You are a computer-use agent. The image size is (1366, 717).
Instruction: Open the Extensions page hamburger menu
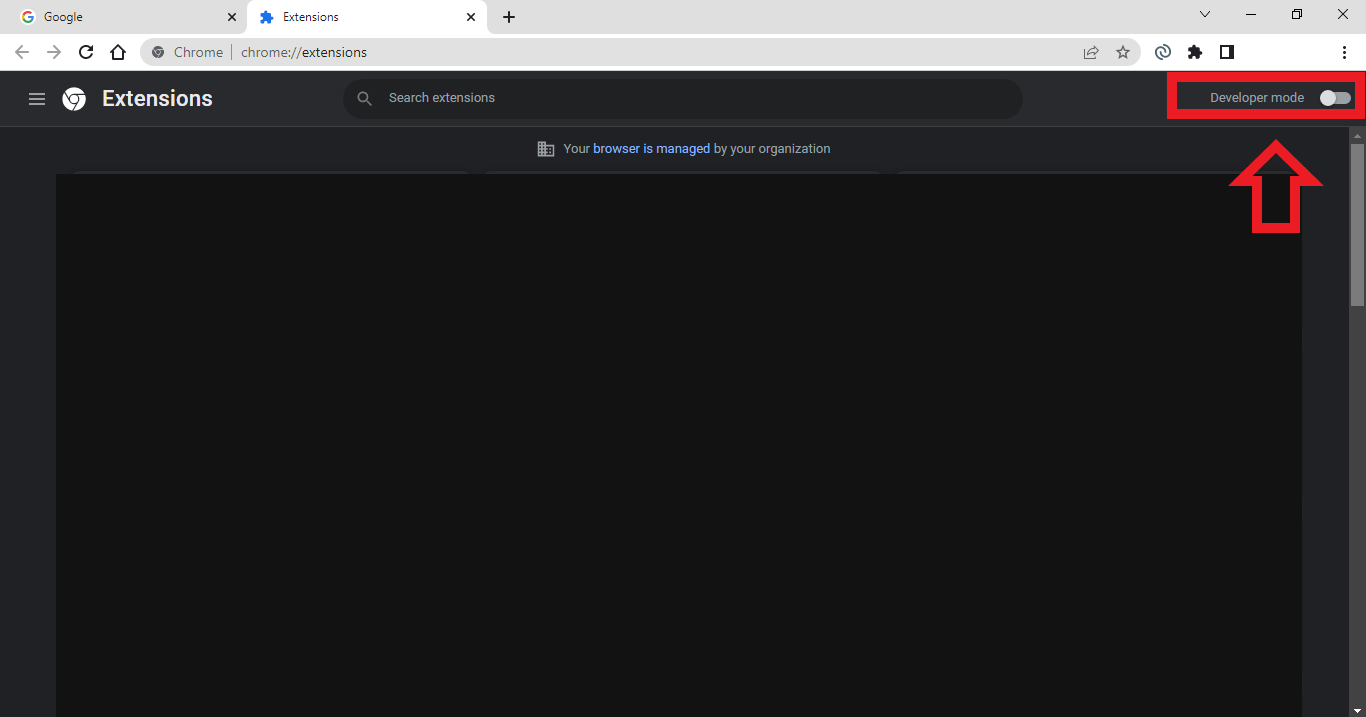[x=37, y=98]
